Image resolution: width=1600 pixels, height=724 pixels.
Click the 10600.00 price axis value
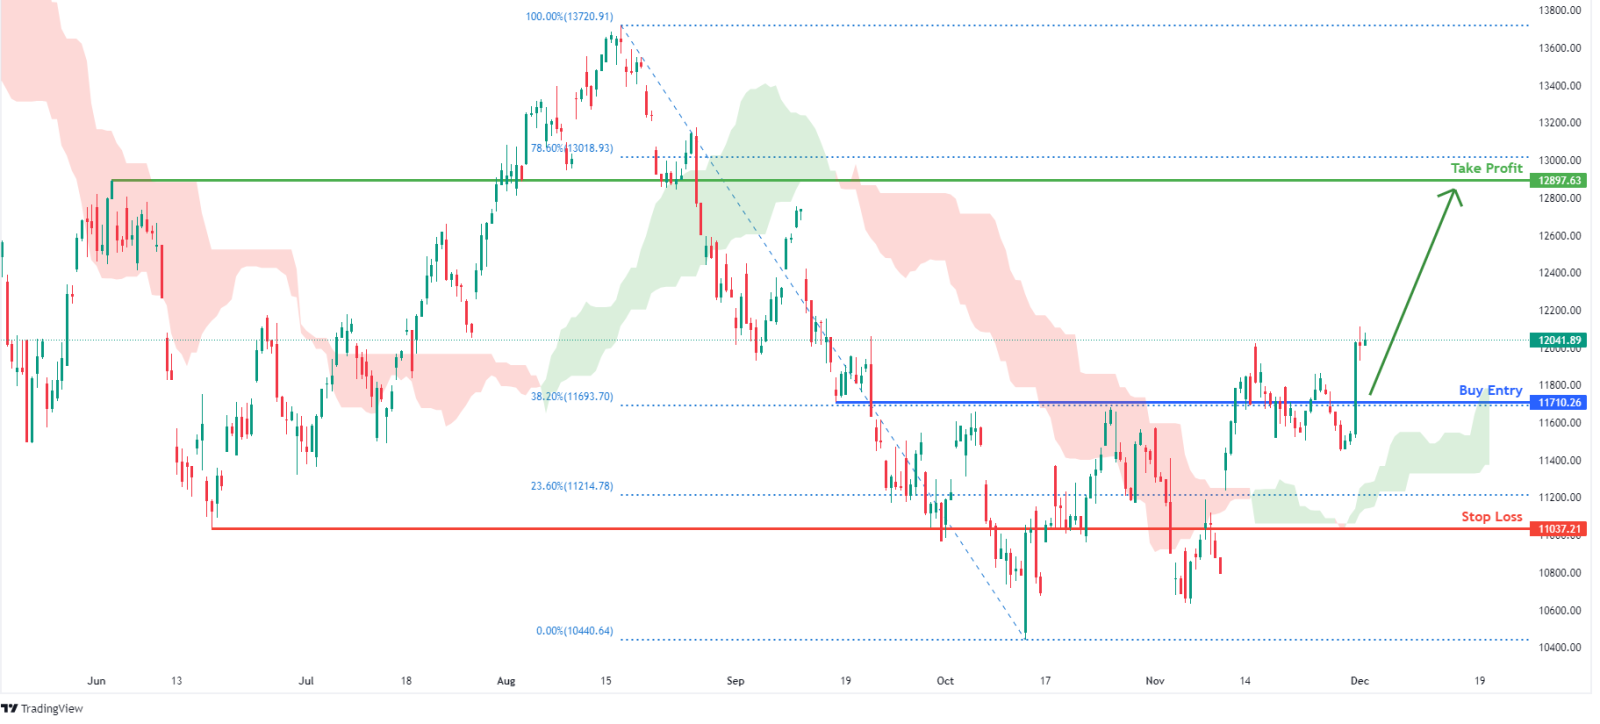[x=1560, y=610]
